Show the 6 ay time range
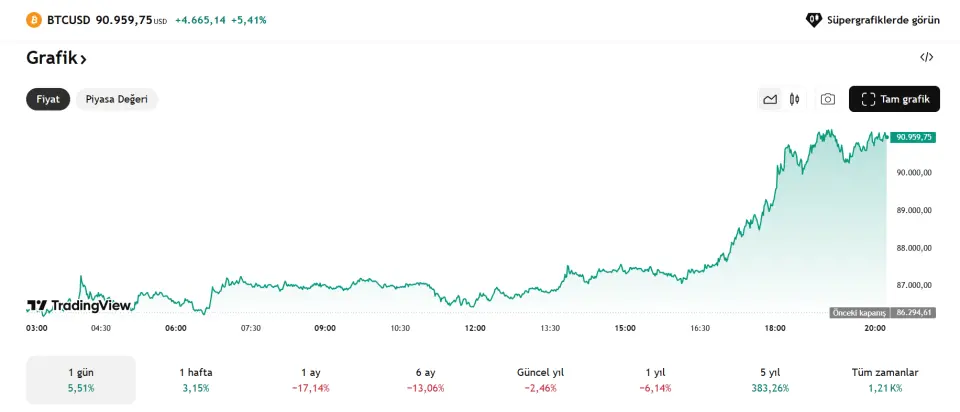Screen dimensions: 960x412 (426, 379)
